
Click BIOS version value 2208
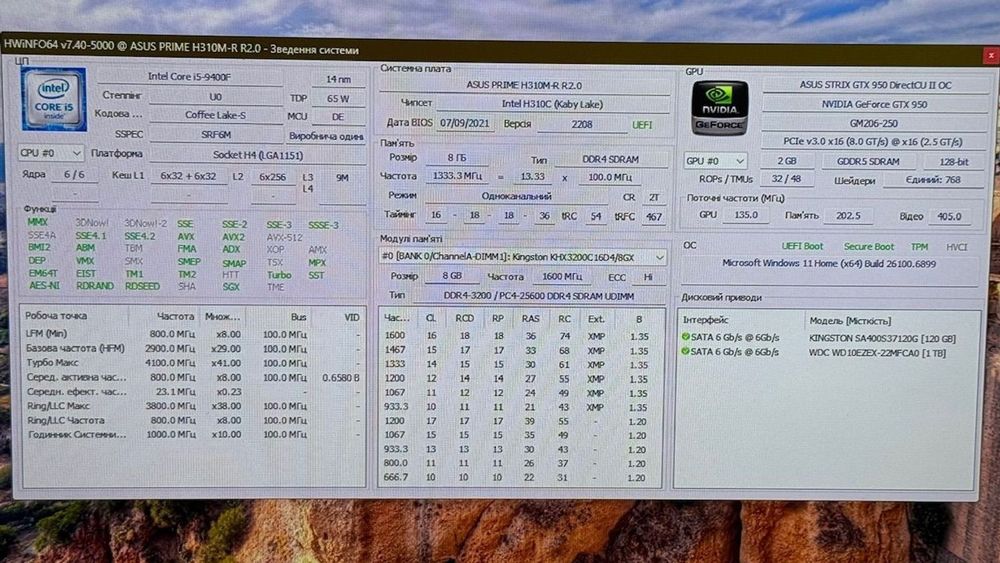tap(582, 124)
